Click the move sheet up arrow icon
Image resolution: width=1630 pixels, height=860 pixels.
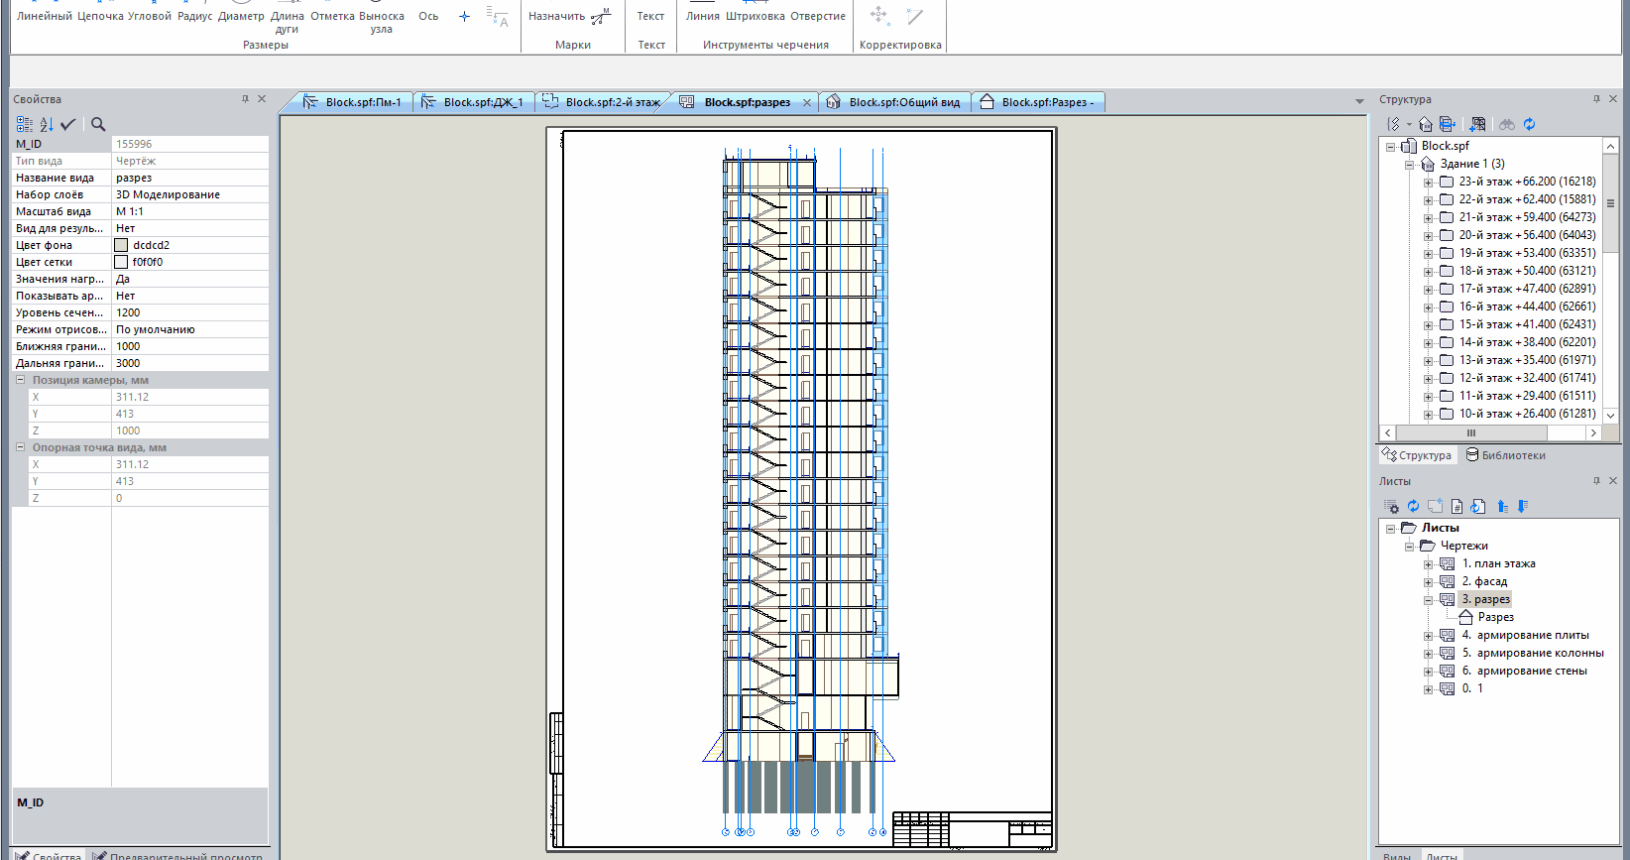(x=1502, y=507)
